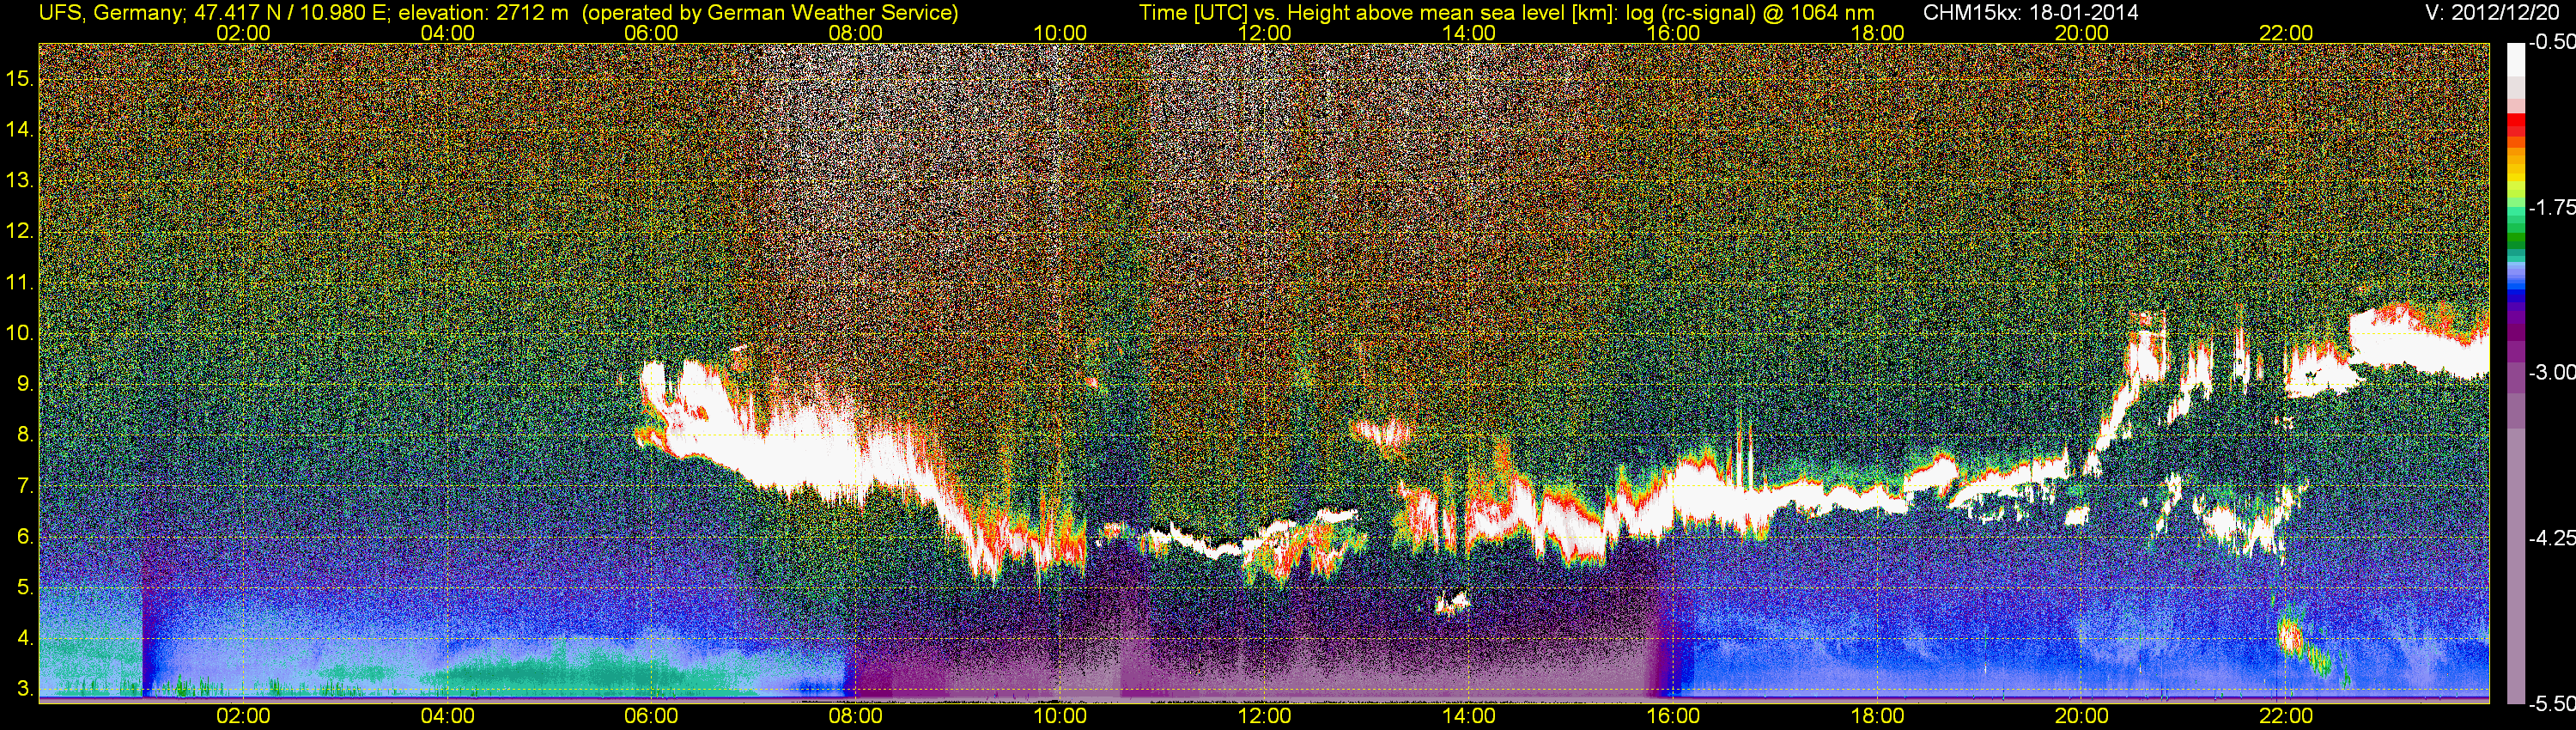The image size is (2576, 730).
Task: Click the '15.' height axis label
Action: pyautogui.click(x=20, y=78)
